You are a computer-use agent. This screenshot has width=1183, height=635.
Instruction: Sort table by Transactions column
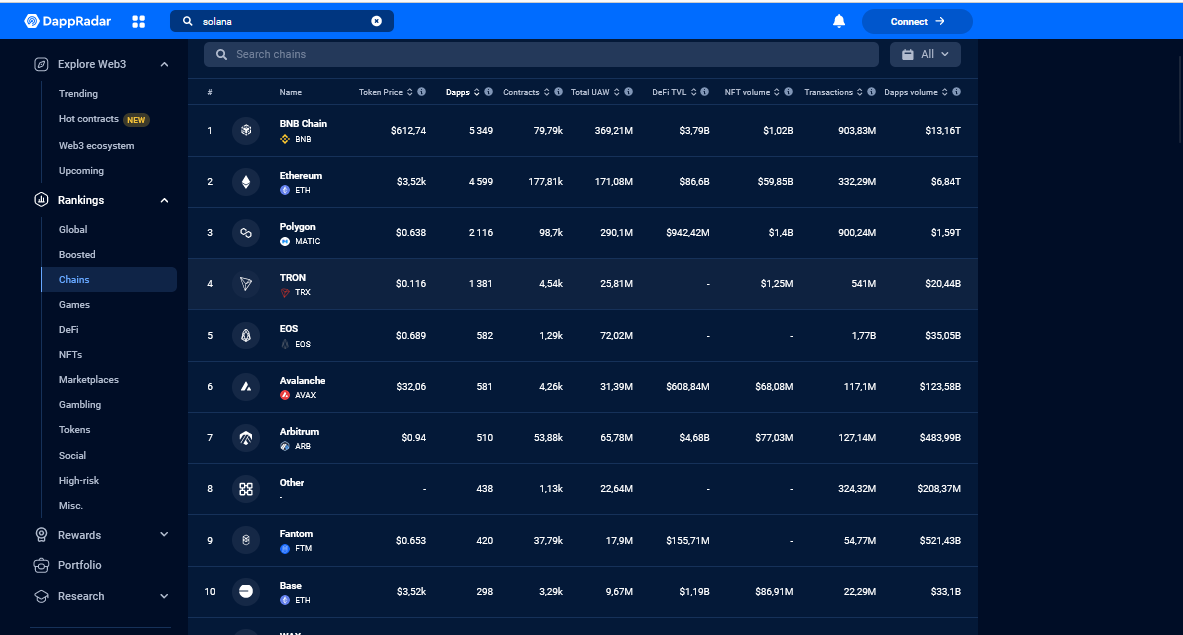[834, 92]
